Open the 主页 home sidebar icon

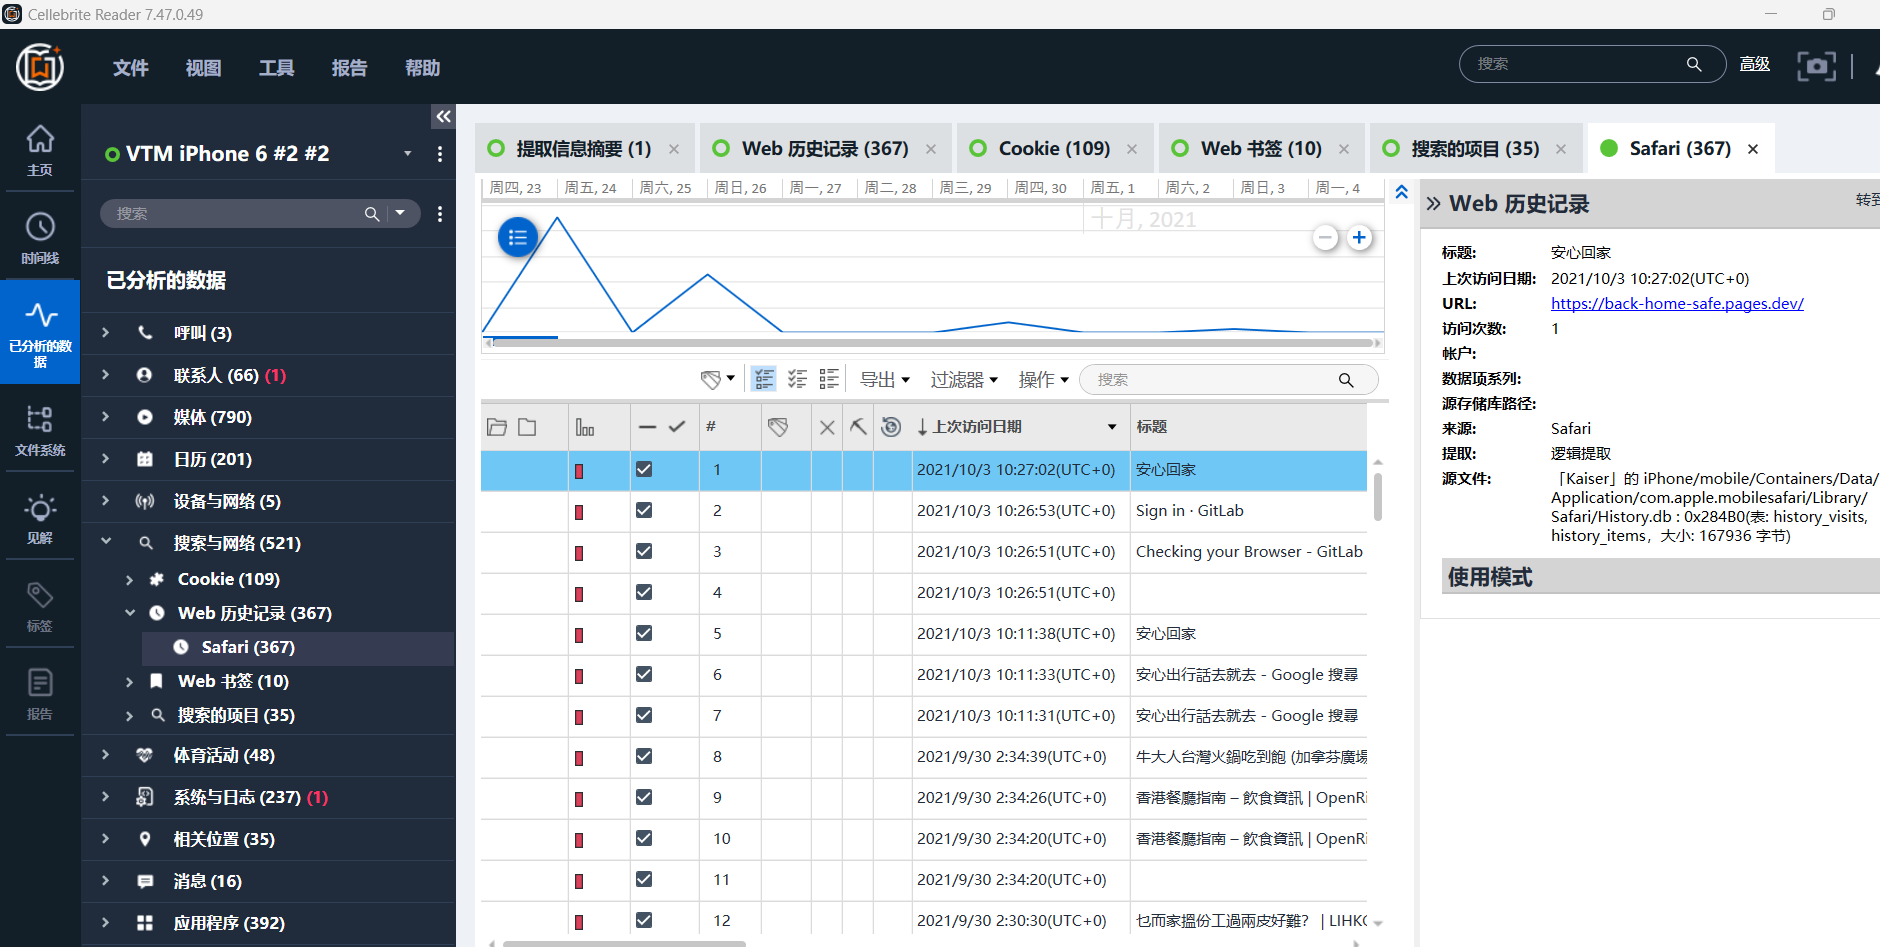[x=40, y=150]
